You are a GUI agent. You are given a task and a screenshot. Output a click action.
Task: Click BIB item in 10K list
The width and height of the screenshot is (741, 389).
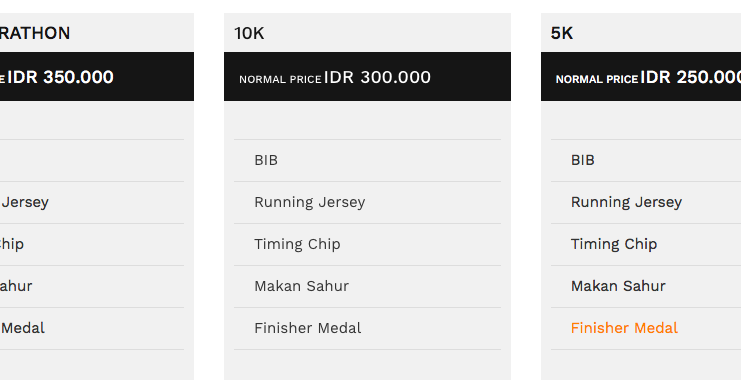266,160
